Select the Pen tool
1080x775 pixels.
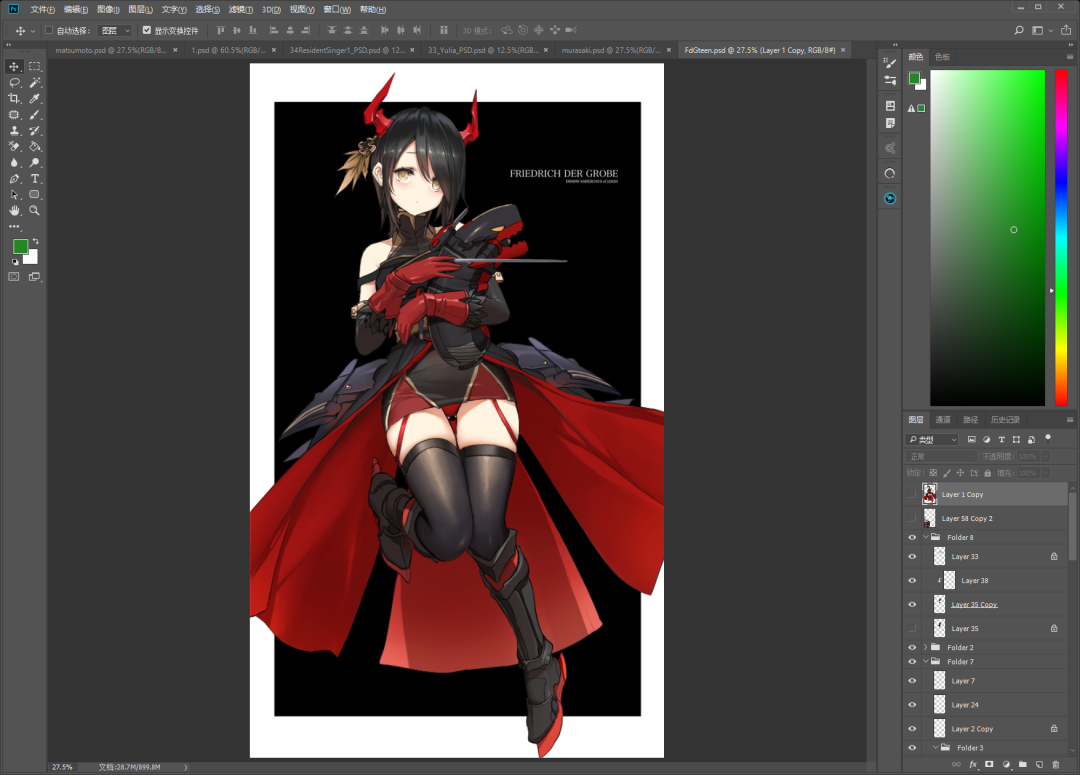pyautogui.click(x=14, y=179)
